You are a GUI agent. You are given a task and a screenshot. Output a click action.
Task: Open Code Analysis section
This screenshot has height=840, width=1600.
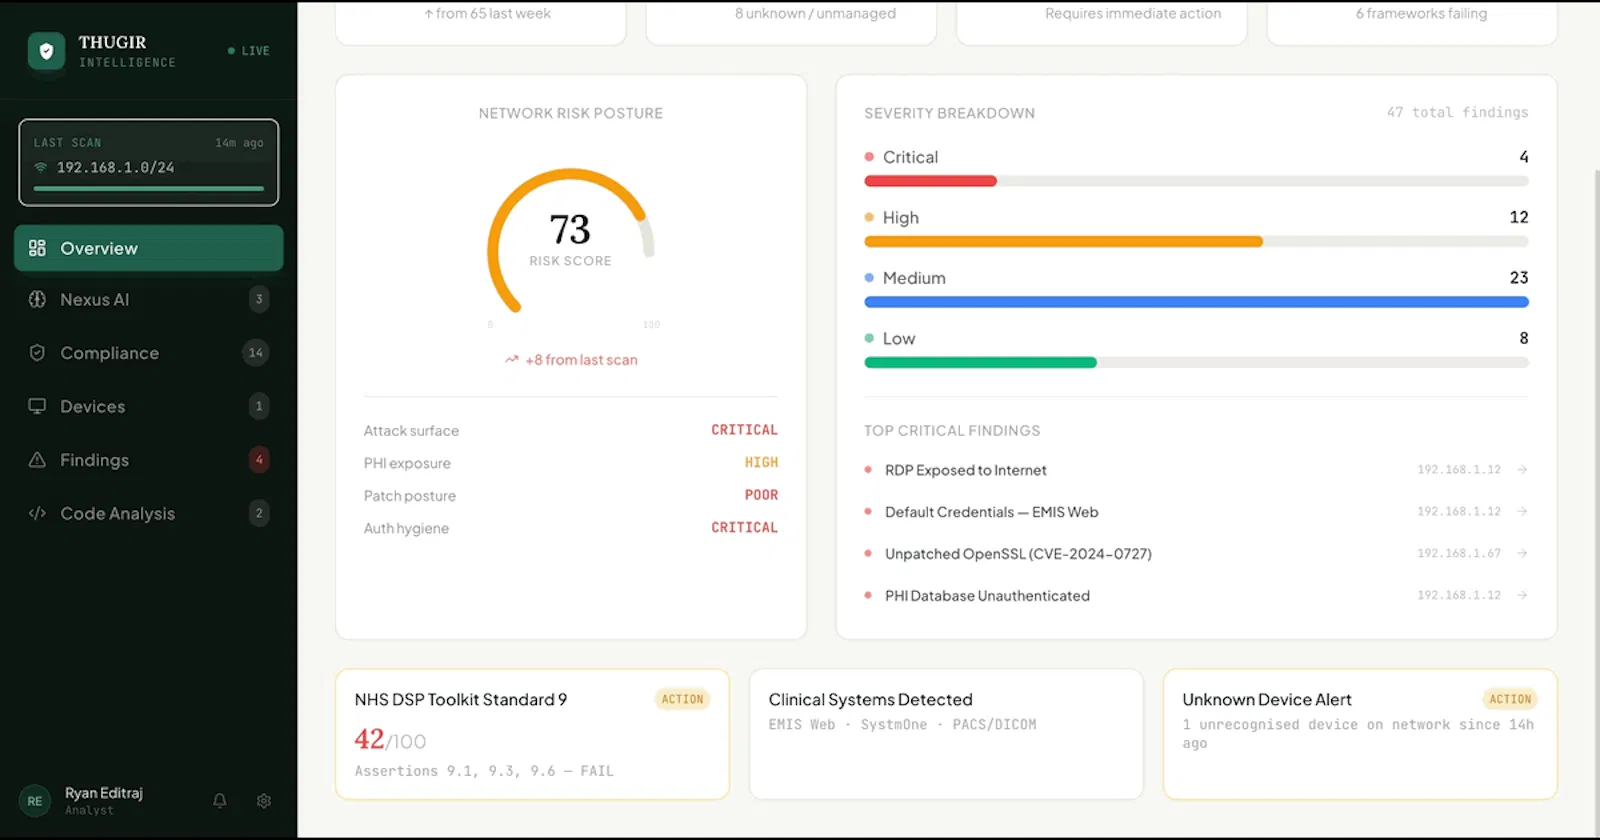(149, 513)
